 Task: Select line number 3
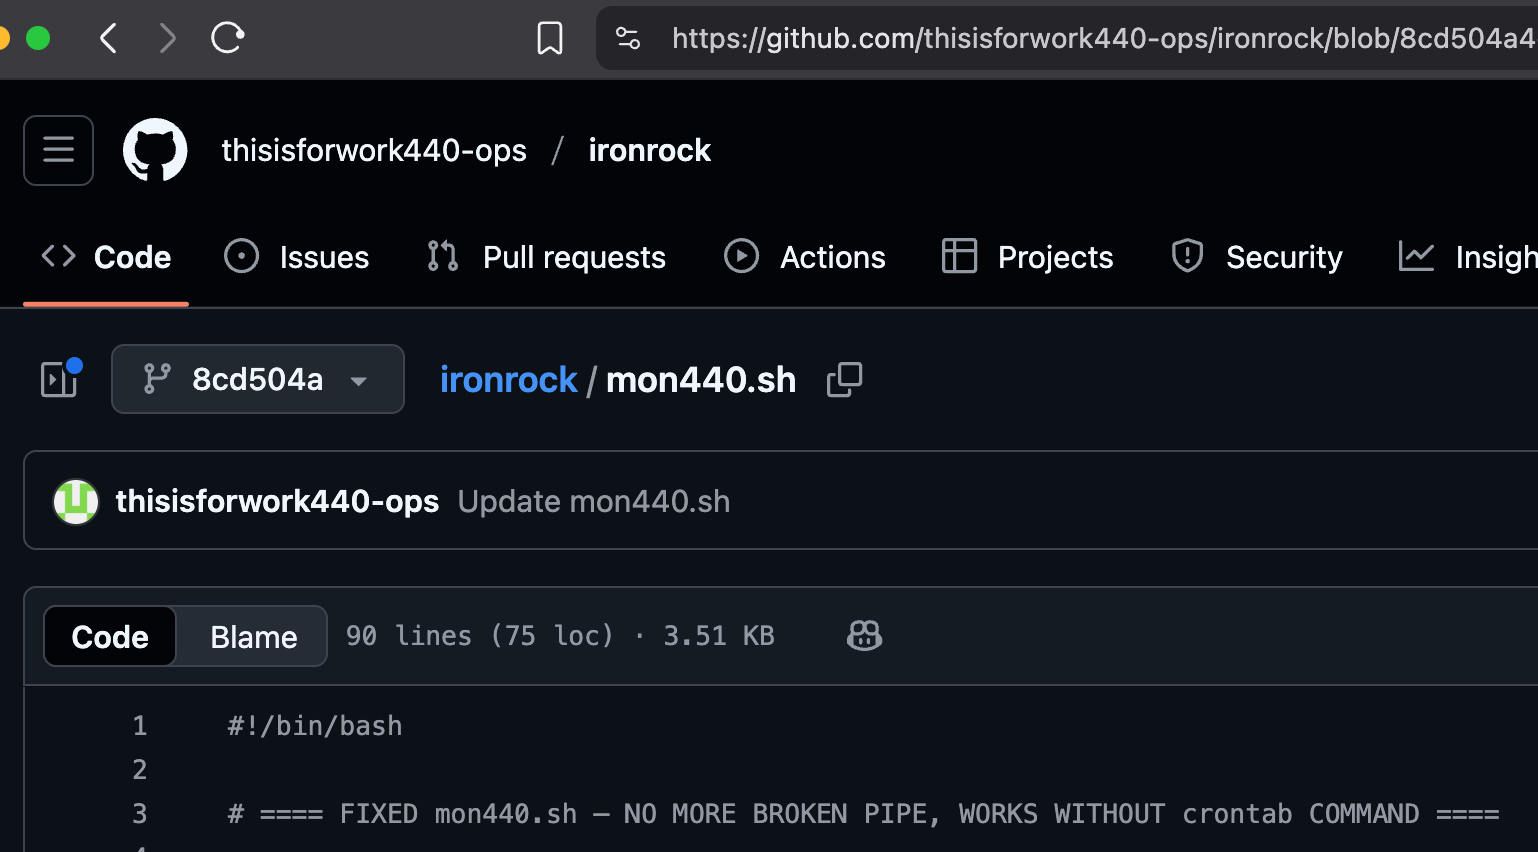tap(140, 814)
